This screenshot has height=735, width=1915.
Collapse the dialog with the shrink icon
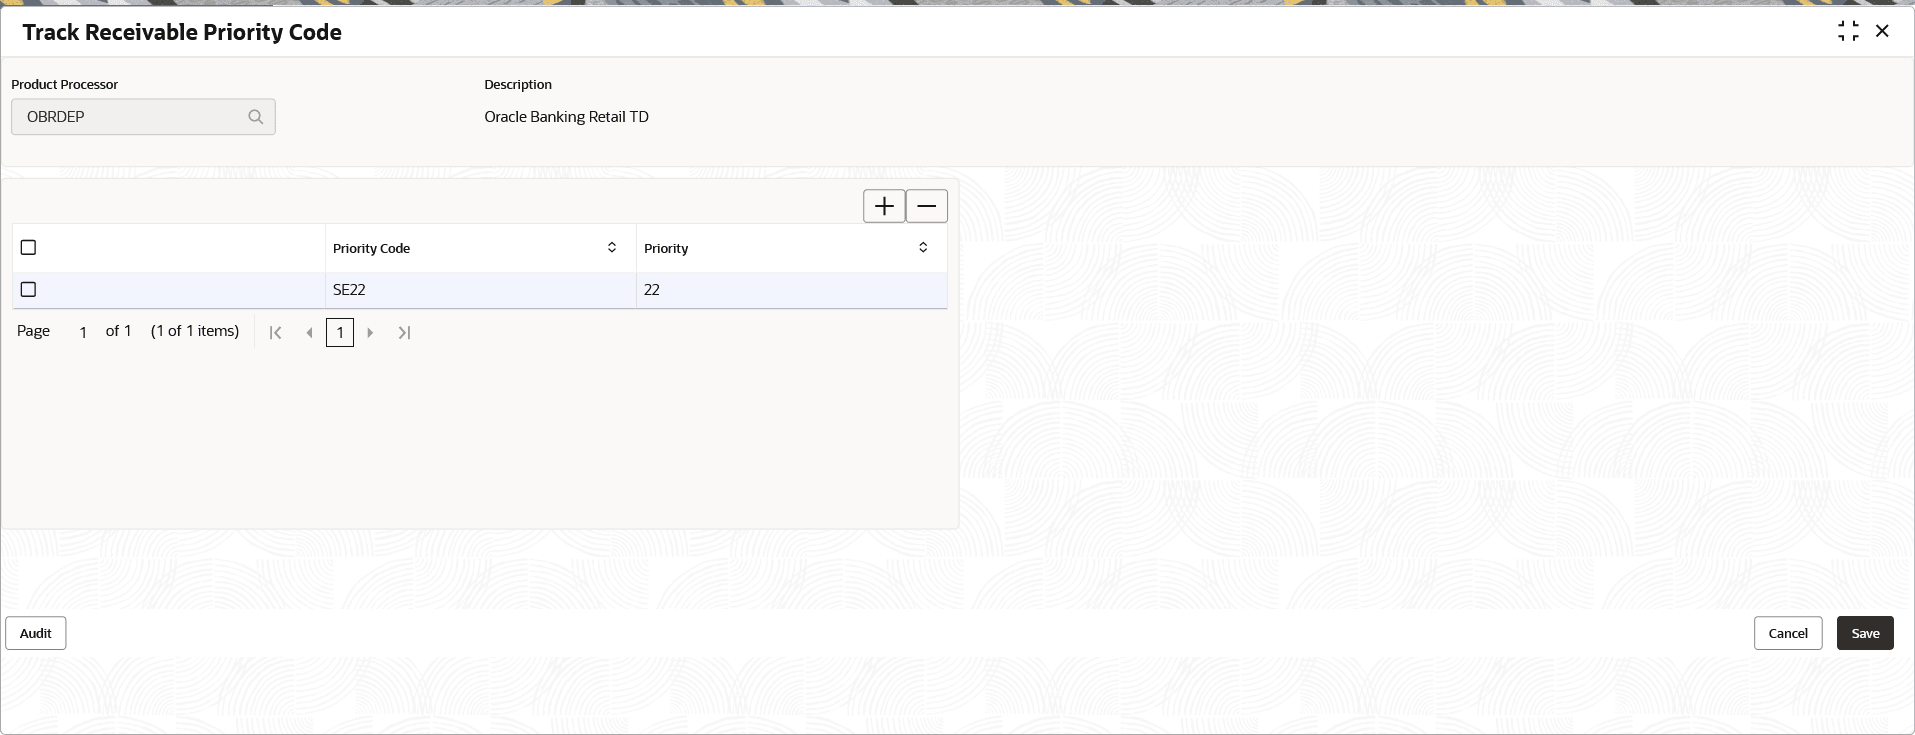[x=1848, y=31]
